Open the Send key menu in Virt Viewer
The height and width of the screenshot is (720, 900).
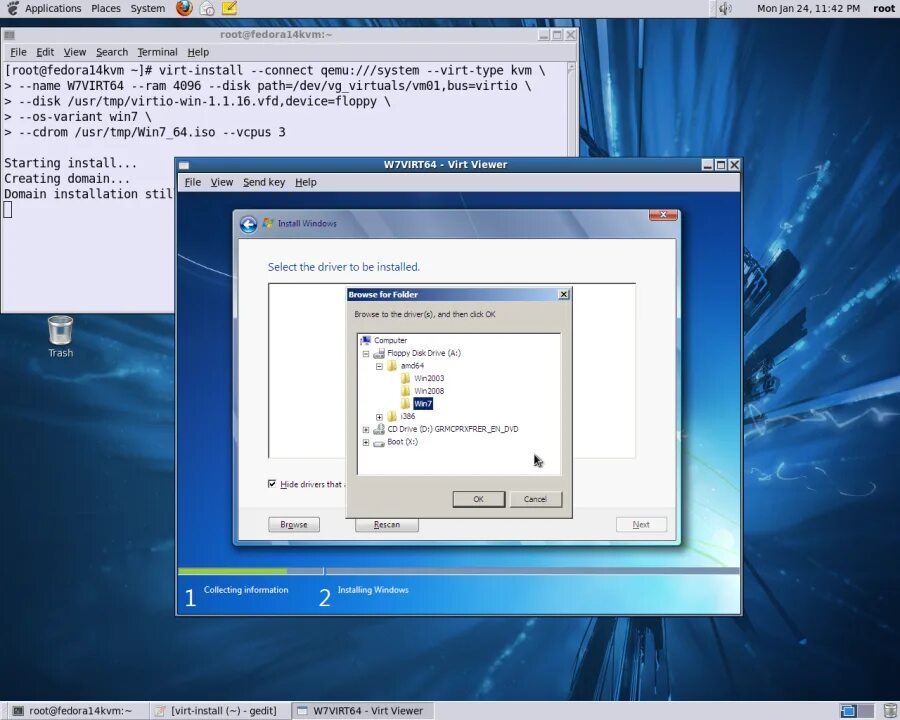click(263, 182)
